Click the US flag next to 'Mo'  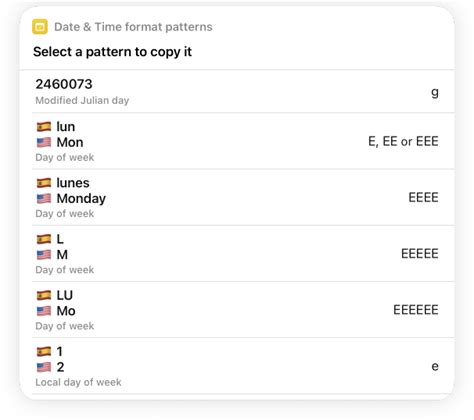pos(44,311)
